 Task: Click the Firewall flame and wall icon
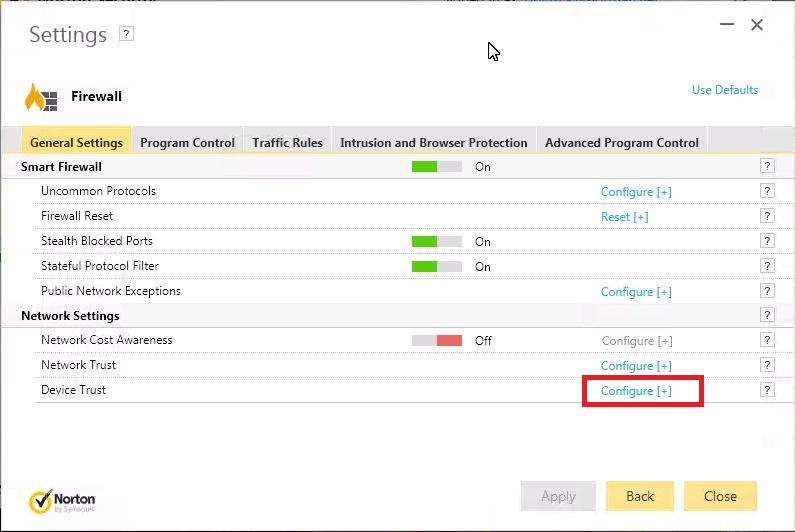[x=42, y=97]
